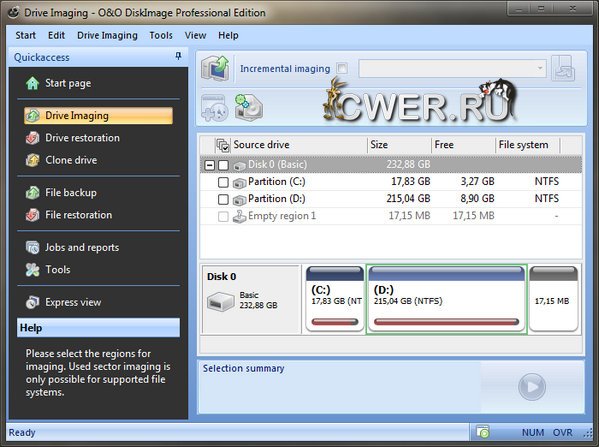Click the status bar job icon
Viewport: 599px width, 447px height.
pos(483,432)
